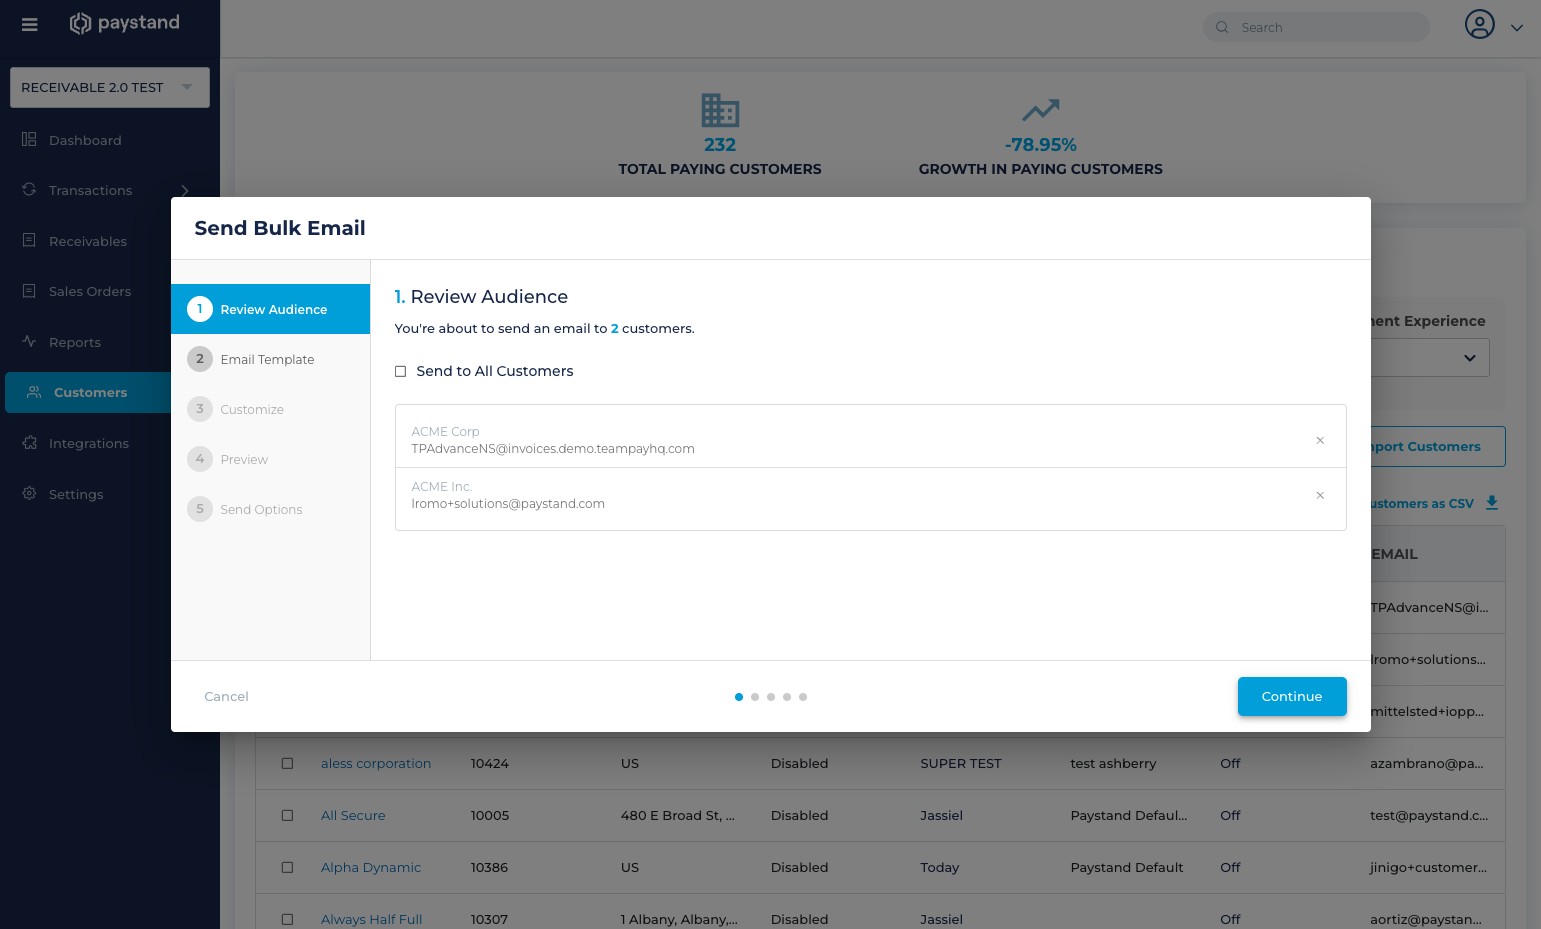
Task: Click the azambrano@pa... email cell
Action: tap(1427, 763)
